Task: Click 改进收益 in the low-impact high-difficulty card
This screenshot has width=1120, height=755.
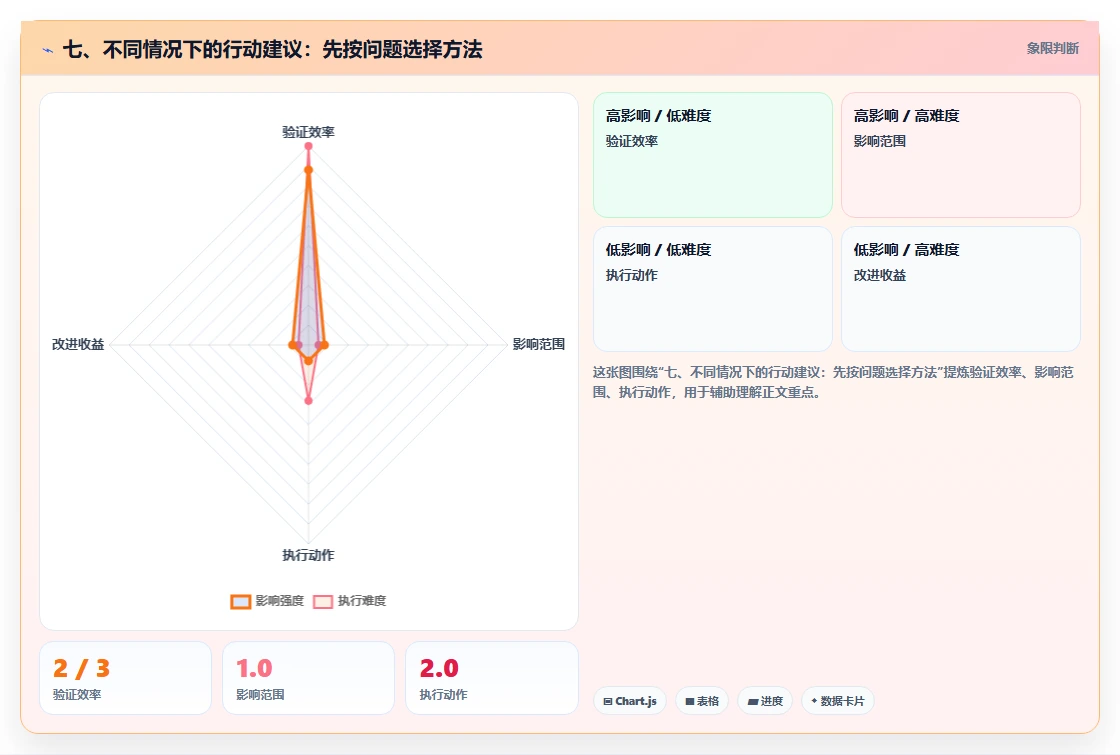Action: tap(879, 275)
